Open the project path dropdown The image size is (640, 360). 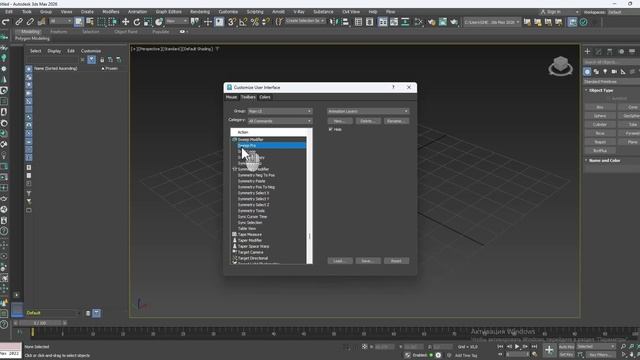492,22
